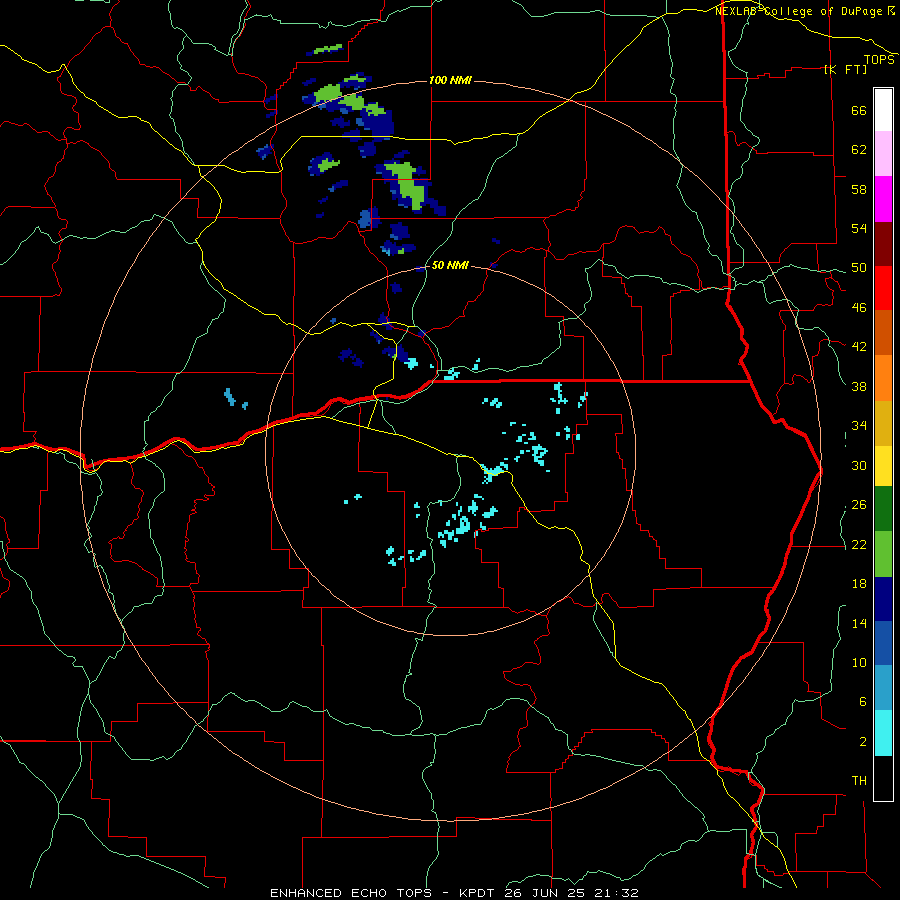900x900 pixels.
Task: Click the medium blue swatch above 10
Action: click(x=883, y=643)
